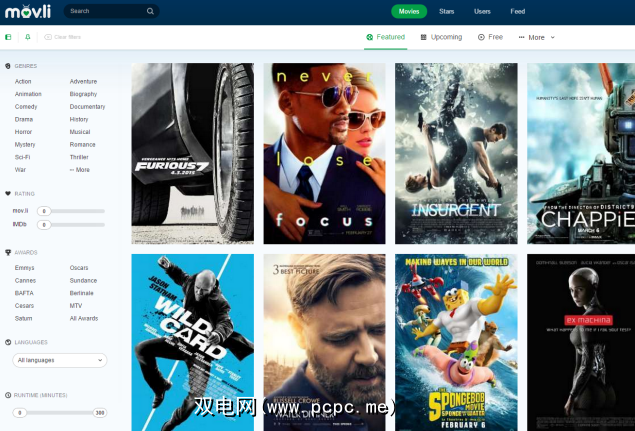Image resolution: width=635 pixels, height=431 pixels.
Task: Click the Genres section icon
Action: click(8, 66)
